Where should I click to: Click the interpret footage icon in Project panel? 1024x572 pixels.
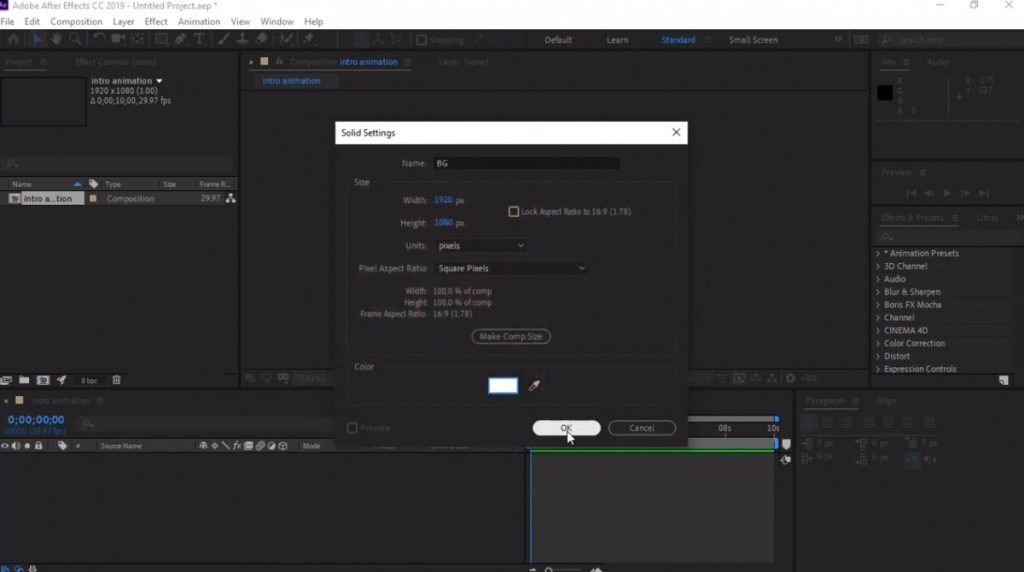6,380
